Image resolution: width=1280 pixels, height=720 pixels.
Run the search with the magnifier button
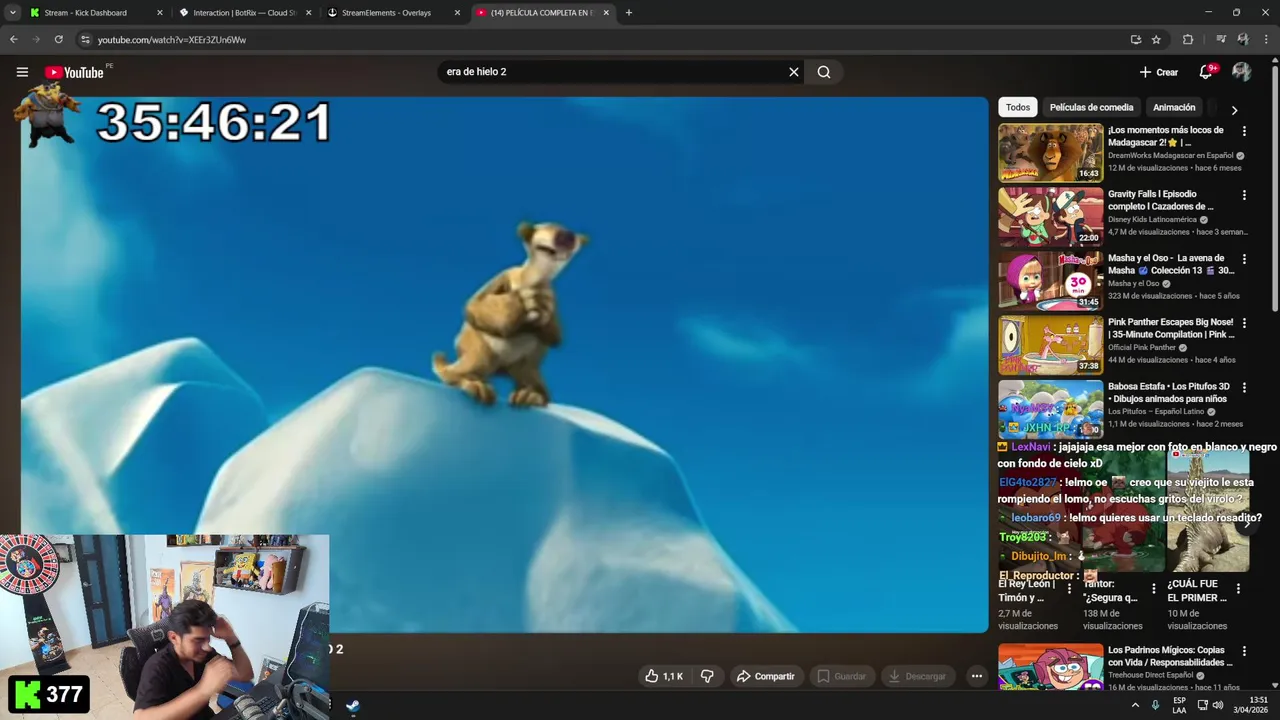[x=824, y=72]
